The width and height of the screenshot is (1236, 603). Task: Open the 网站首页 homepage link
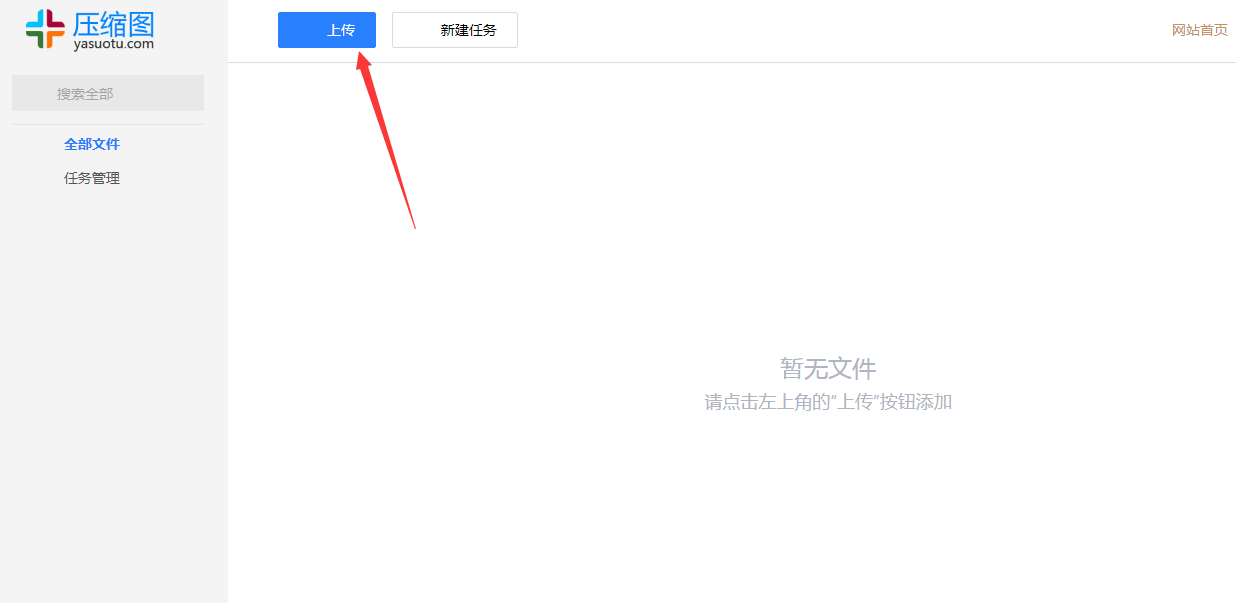pyautogui.click(x=1200, y=30)
